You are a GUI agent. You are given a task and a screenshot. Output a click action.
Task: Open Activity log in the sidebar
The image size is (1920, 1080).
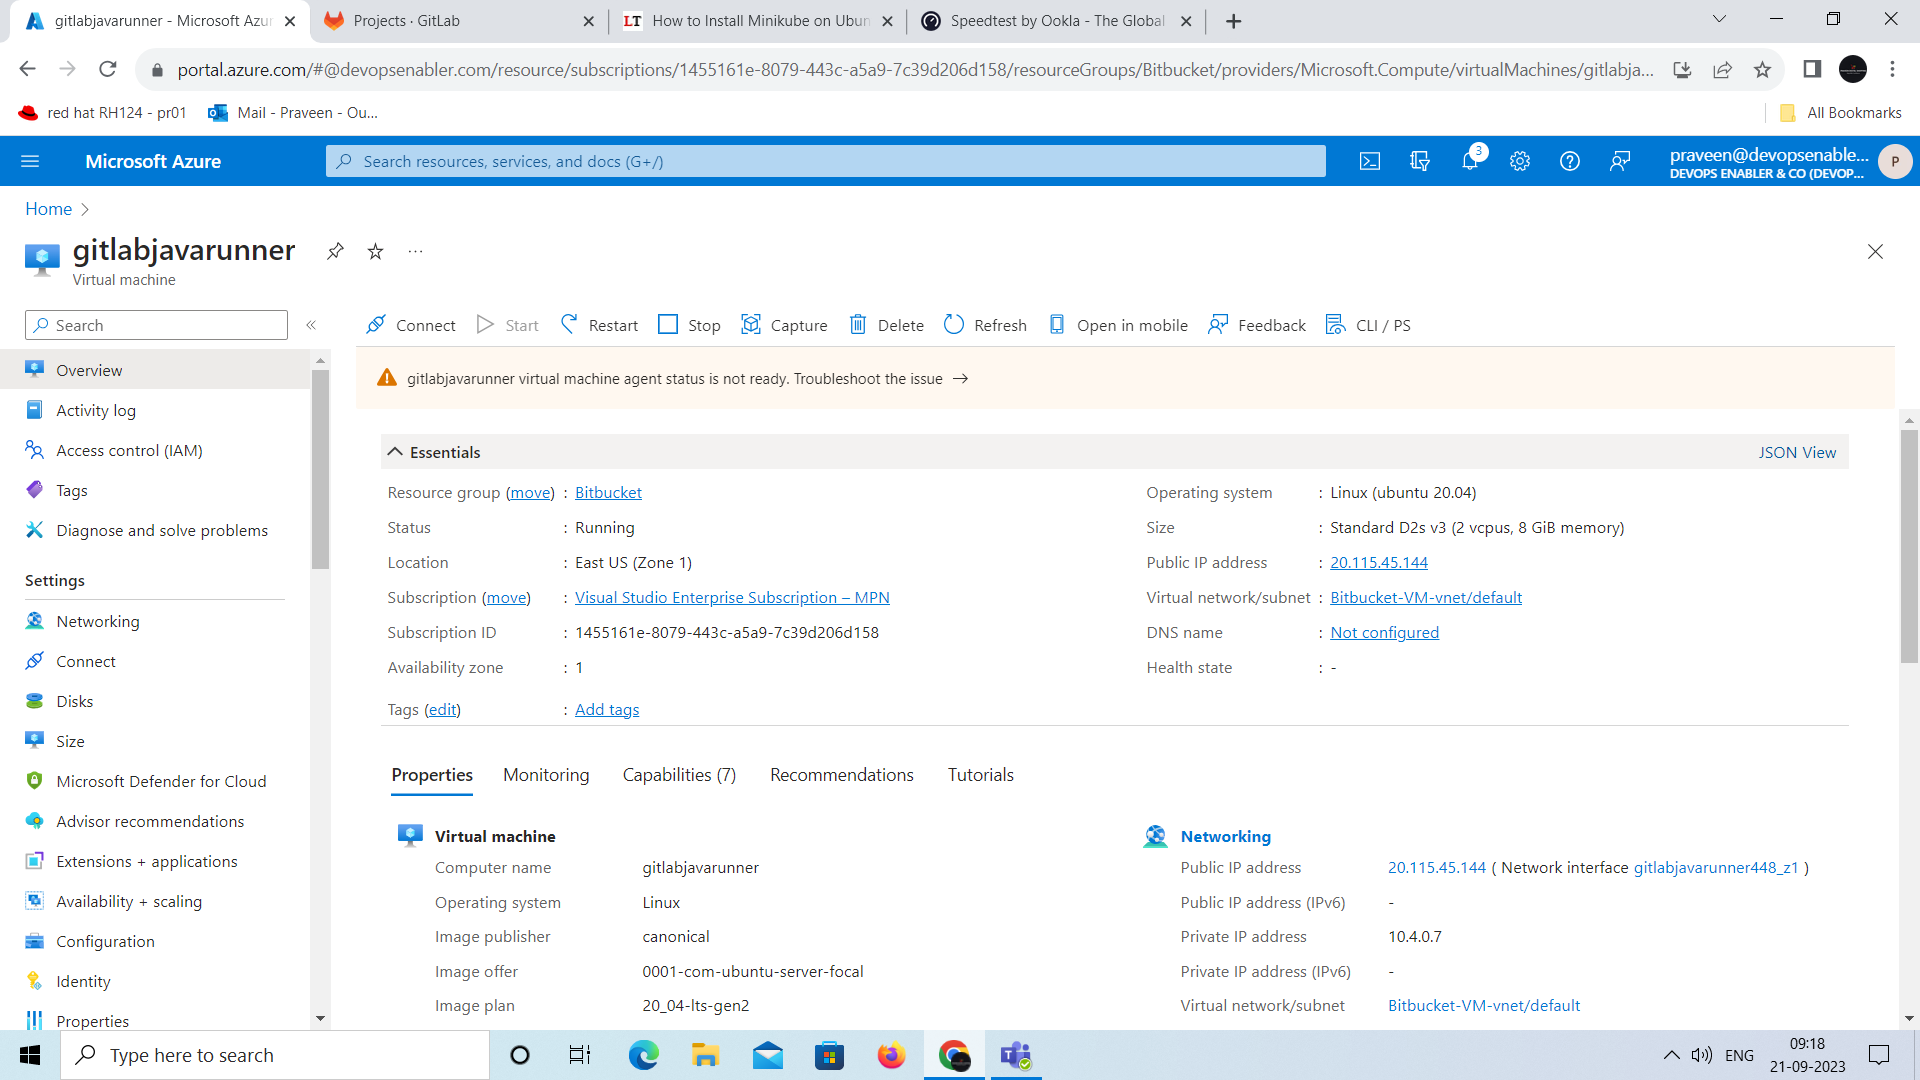click(x=96, y=410)
